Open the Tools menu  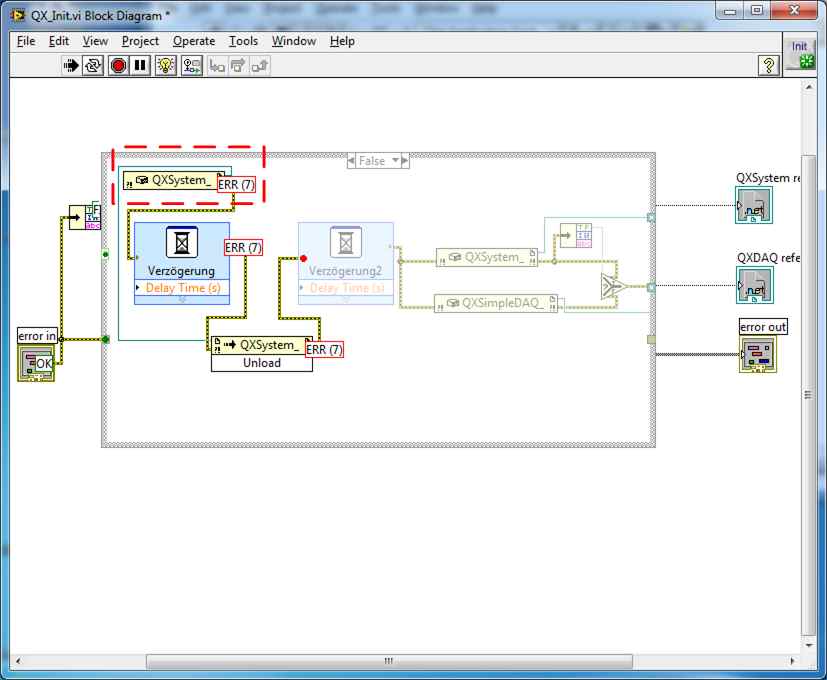point(243,41)
